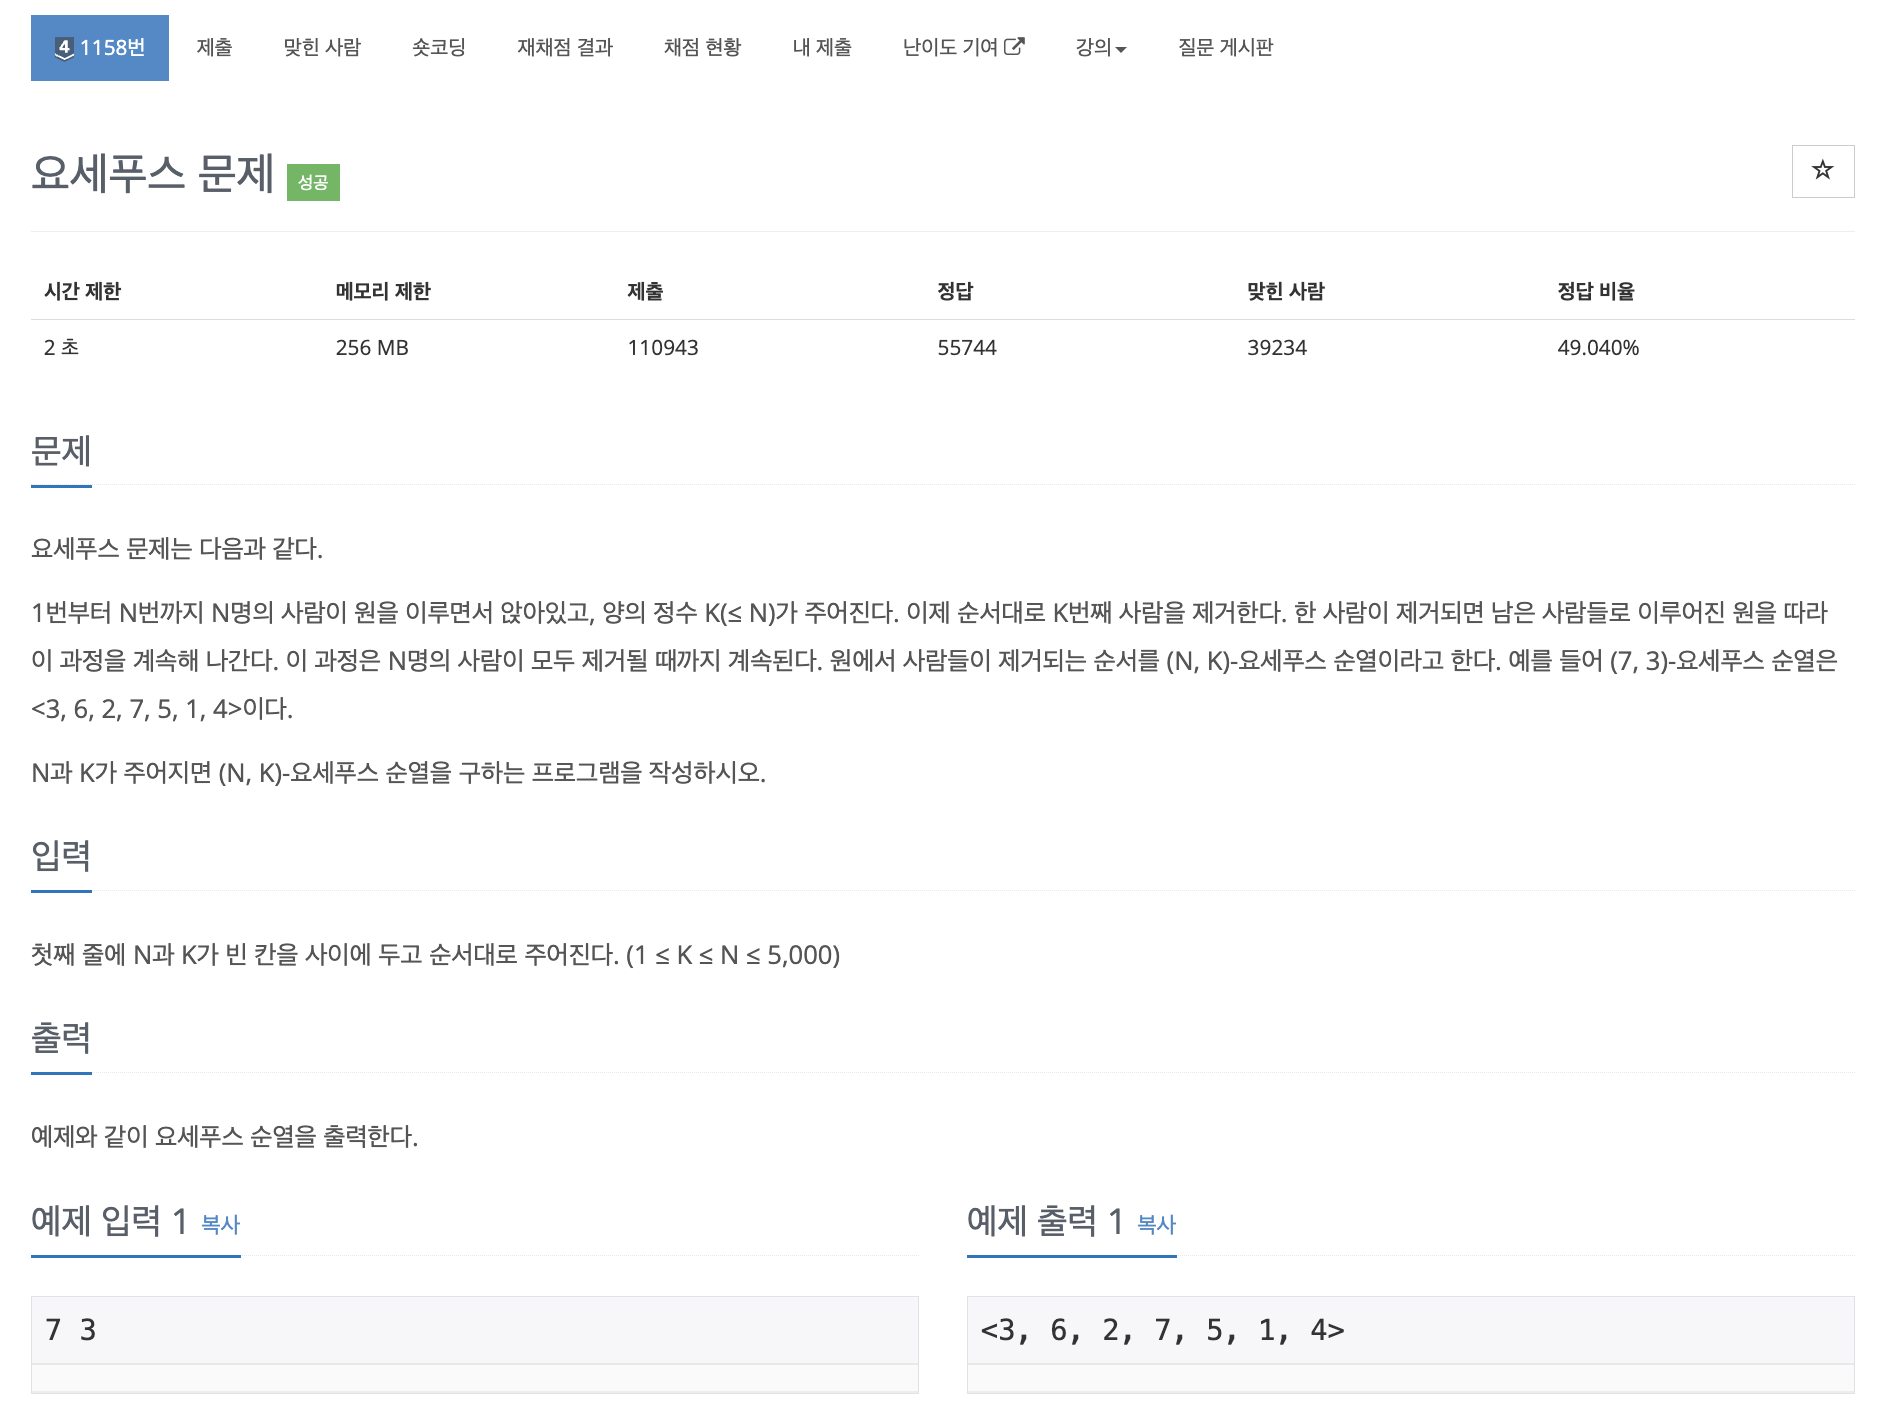Go to the 숏코딩 tab
The width and height of the screenshot is (1884, 1426).
coord(438,47)
